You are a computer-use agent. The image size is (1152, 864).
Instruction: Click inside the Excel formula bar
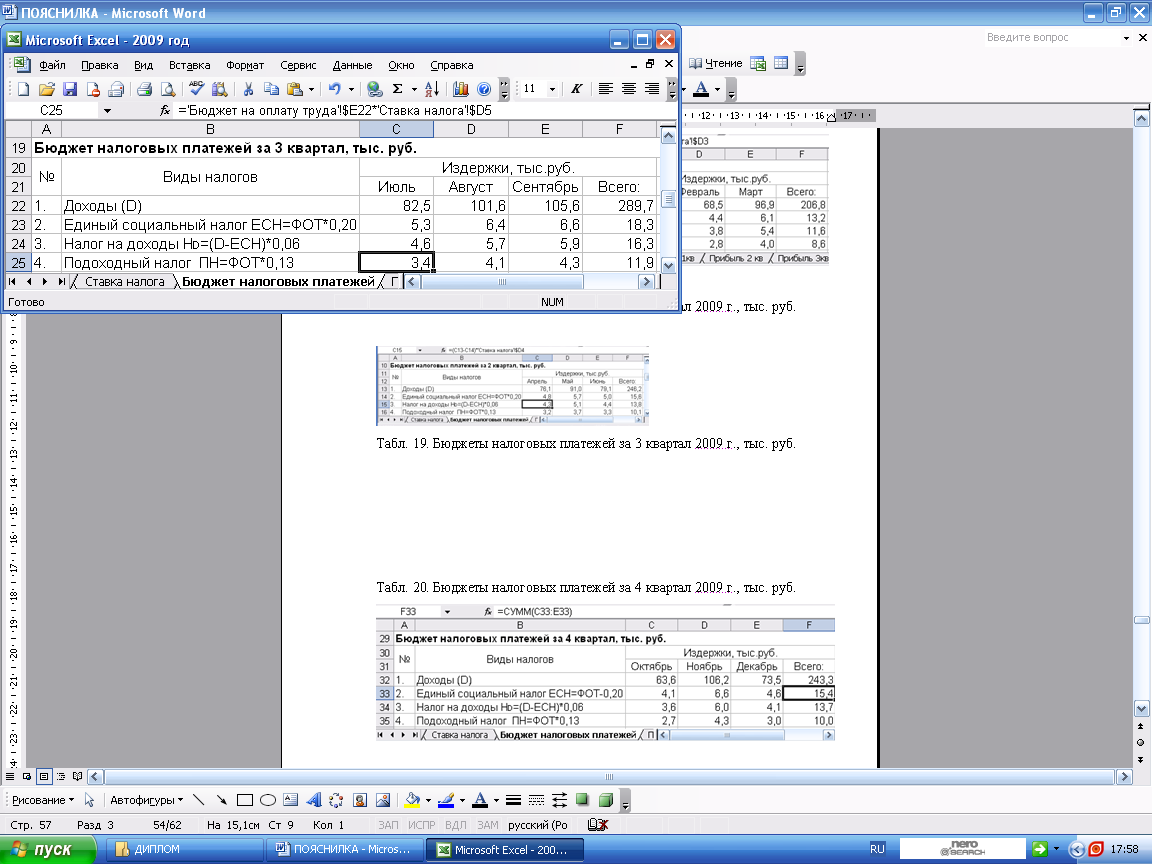point(400,111)
